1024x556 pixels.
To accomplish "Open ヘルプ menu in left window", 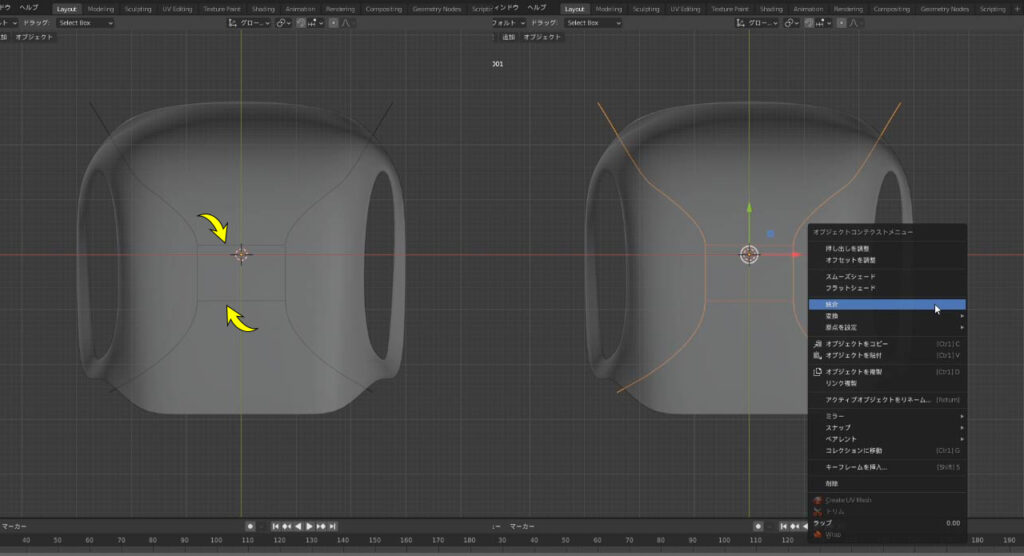I will coord(28,8).
